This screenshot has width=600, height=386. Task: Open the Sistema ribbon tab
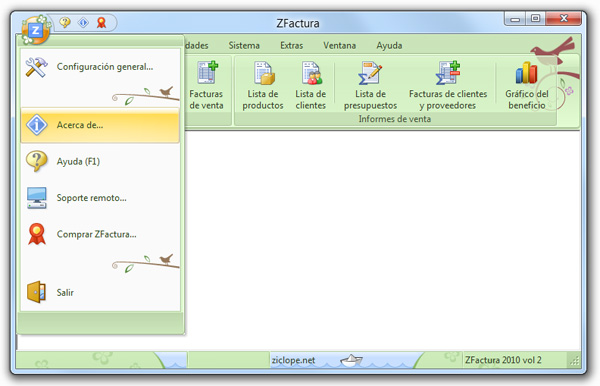point(244,46)
